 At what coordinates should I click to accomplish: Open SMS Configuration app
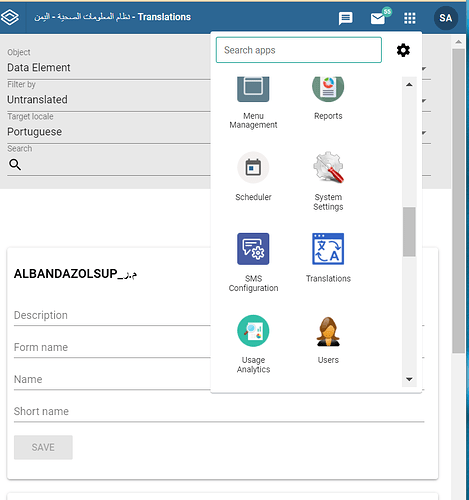253,262
